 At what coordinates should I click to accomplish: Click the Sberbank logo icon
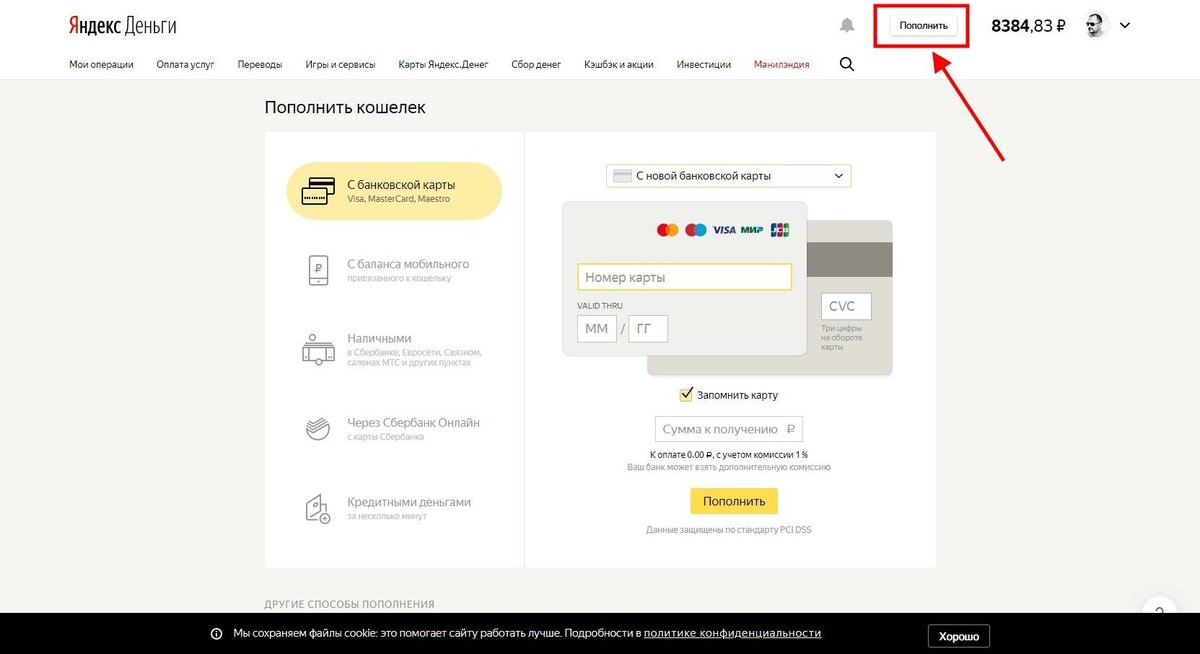point(318,429)
